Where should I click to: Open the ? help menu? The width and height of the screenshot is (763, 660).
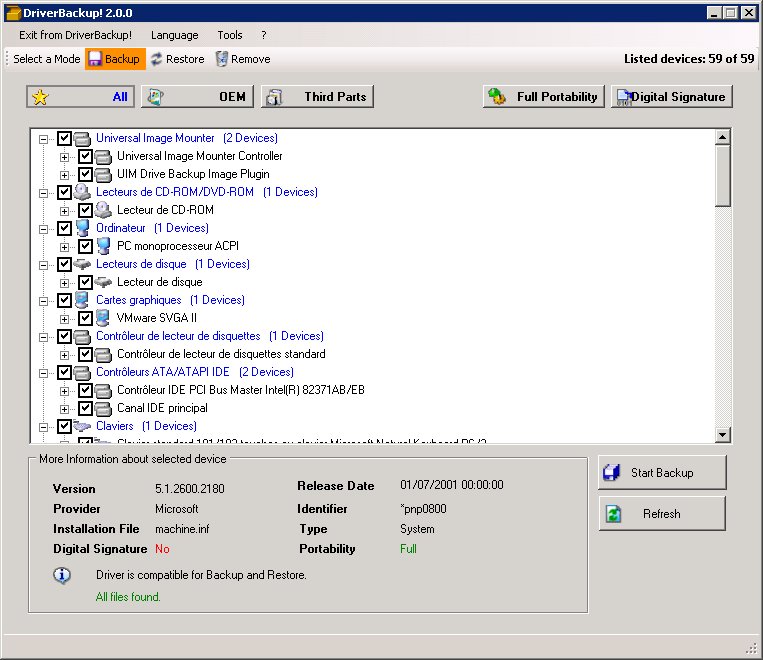(x=264, y=35)
